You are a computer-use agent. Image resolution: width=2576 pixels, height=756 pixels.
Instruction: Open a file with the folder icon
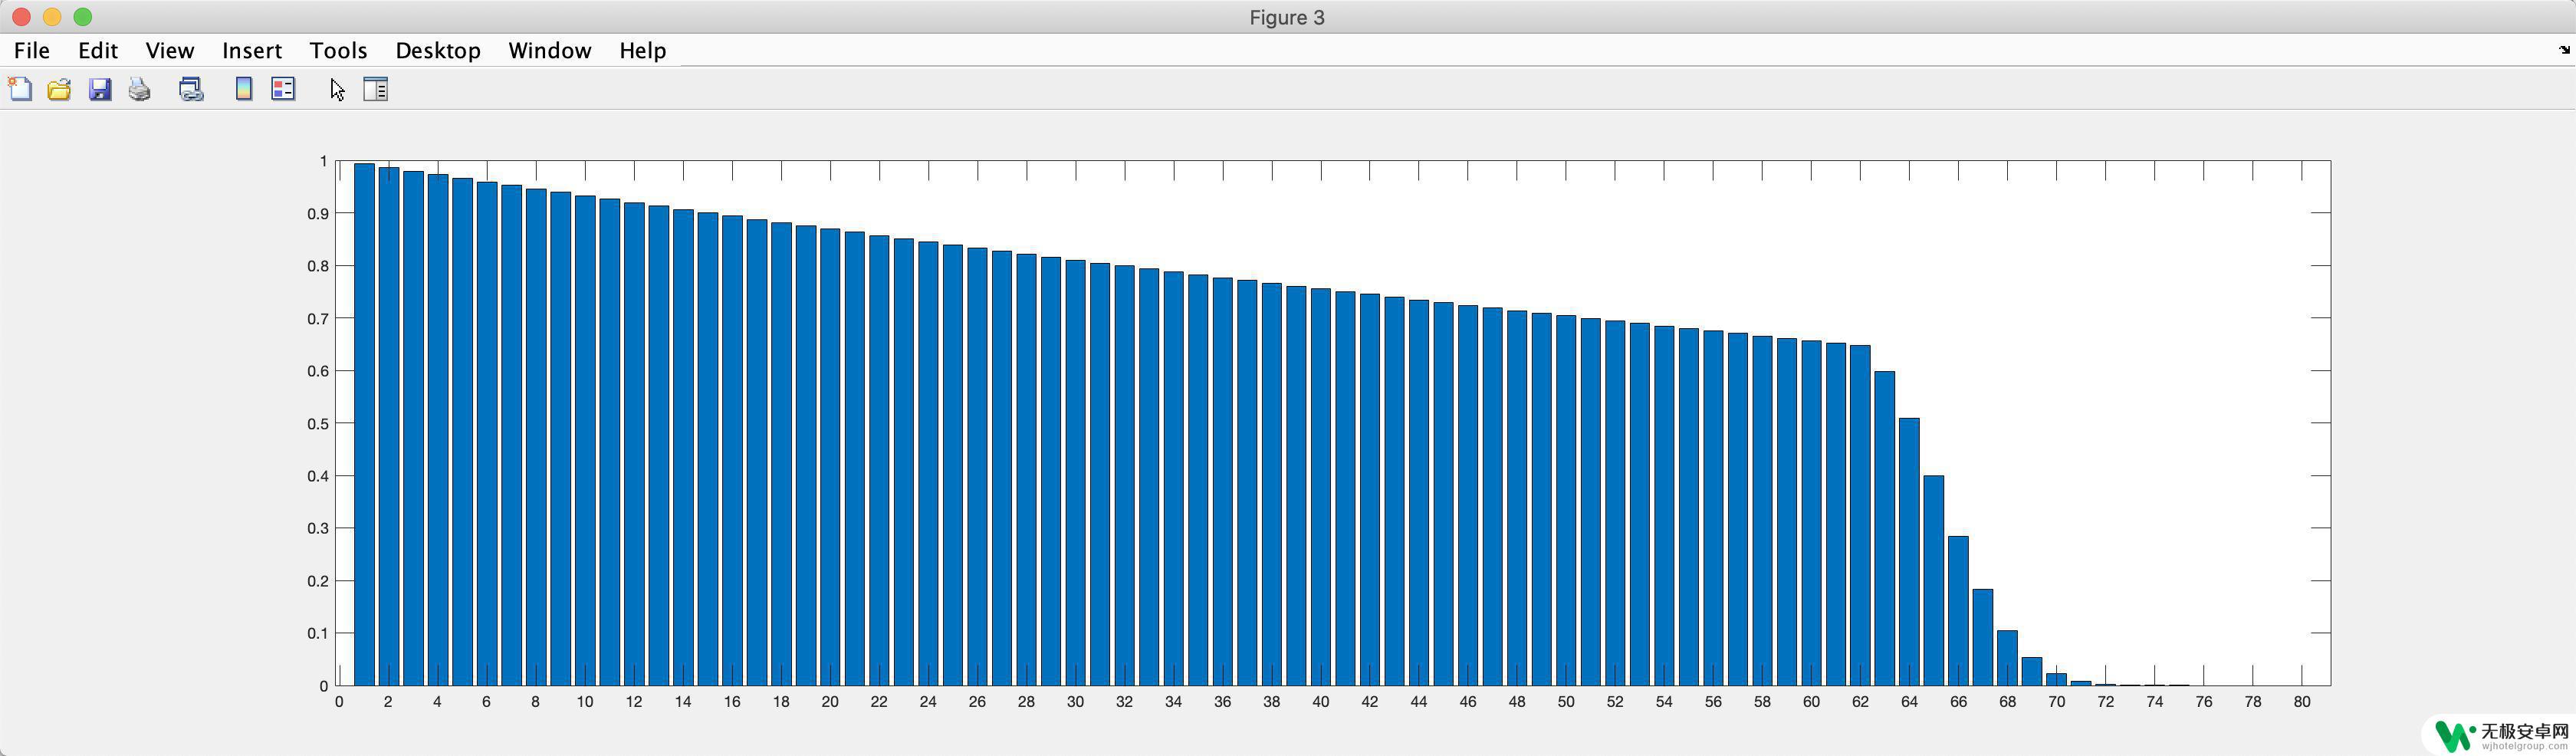[x=59, y=90]
